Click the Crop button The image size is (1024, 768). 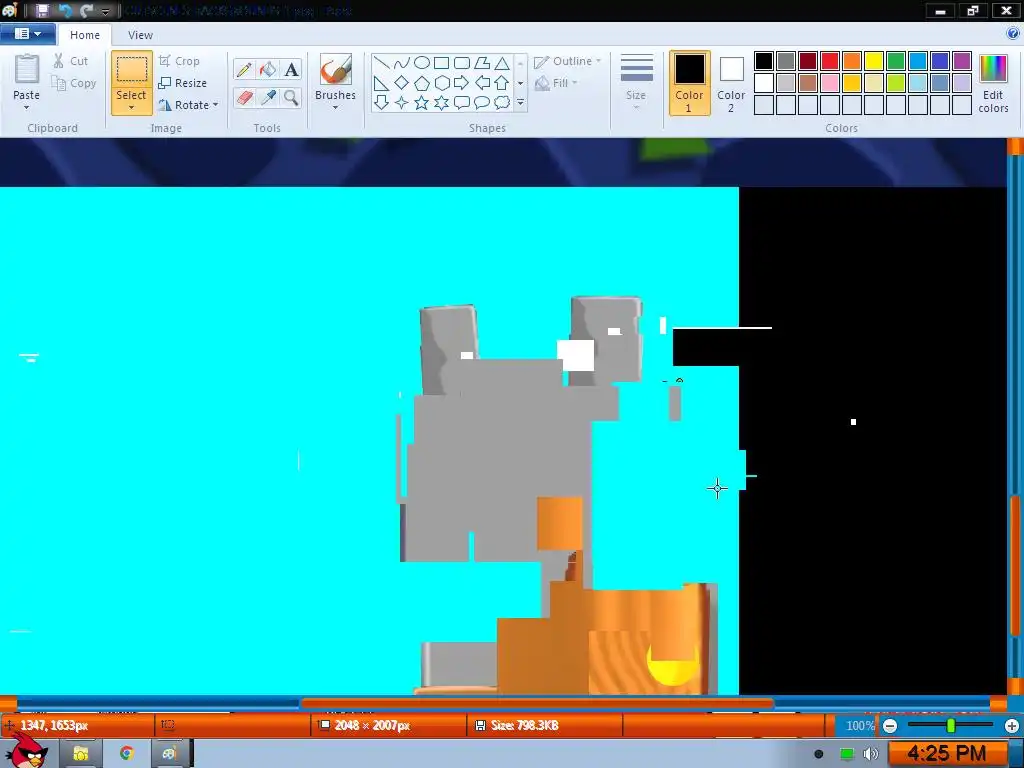click(x=179, y=61)
